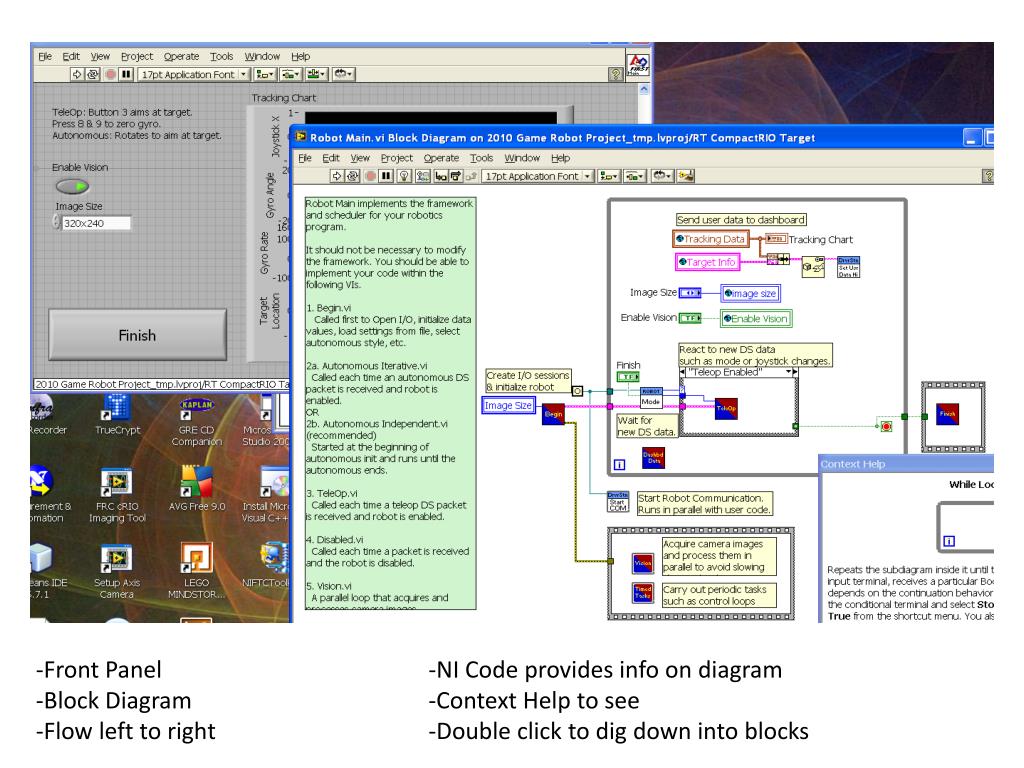This screenshot has width=1024, height=768.
Task: Open Distribute Objects dropdown in Front Panel
Action: click(x=291, y=74)
